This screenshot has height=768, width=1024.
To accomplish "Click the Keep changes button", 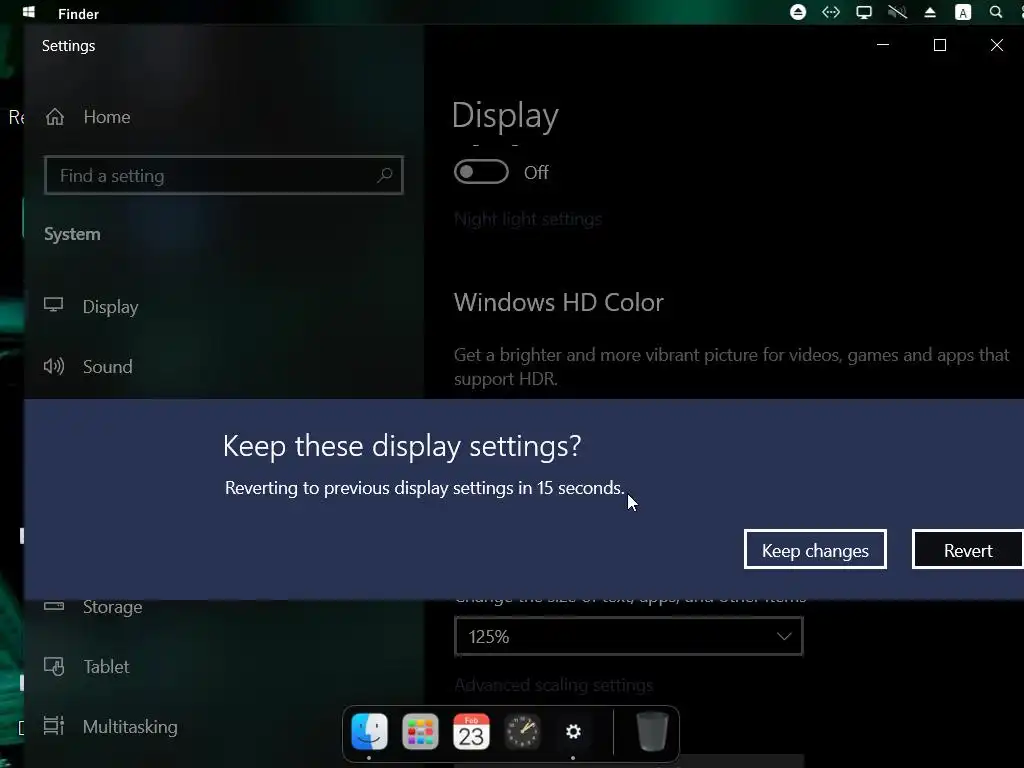I will [x=815, y=550].
